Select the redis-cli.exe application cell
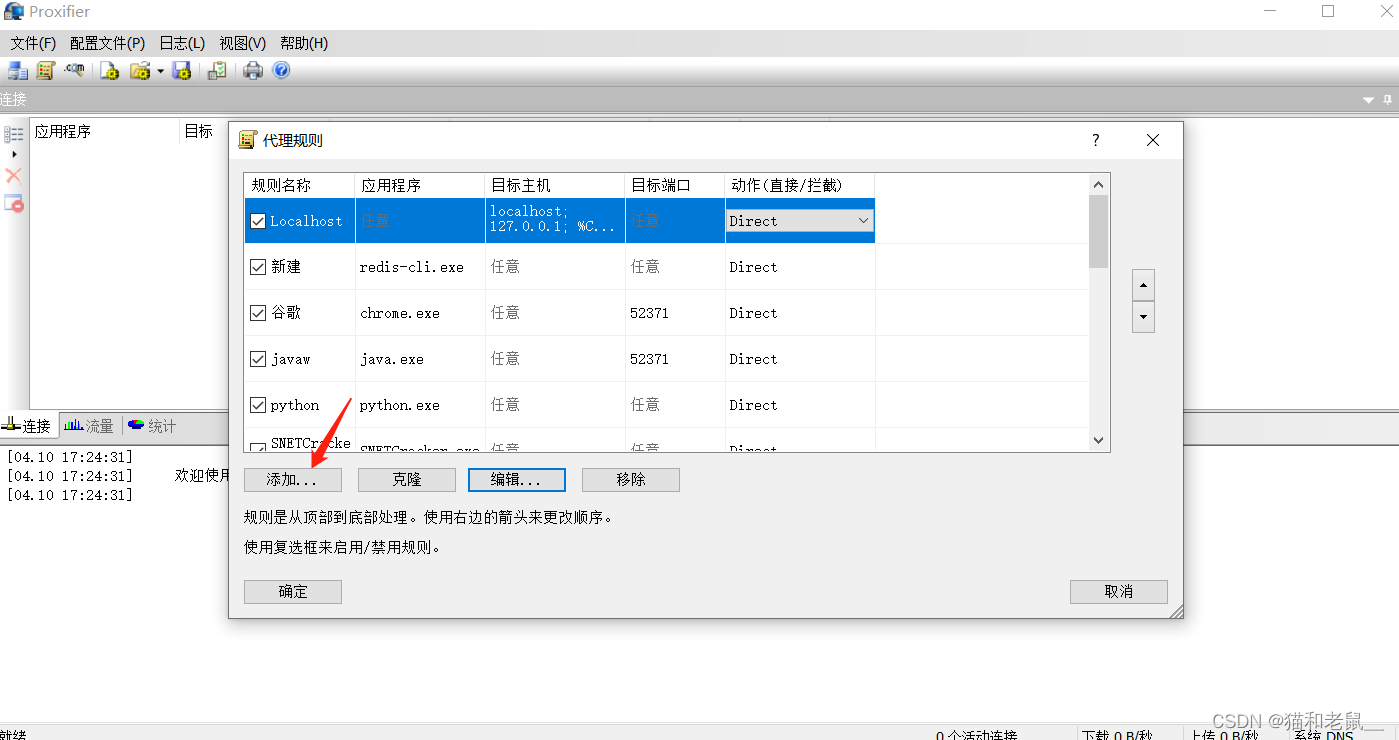The image size is (1399, 740). [420, 267]
